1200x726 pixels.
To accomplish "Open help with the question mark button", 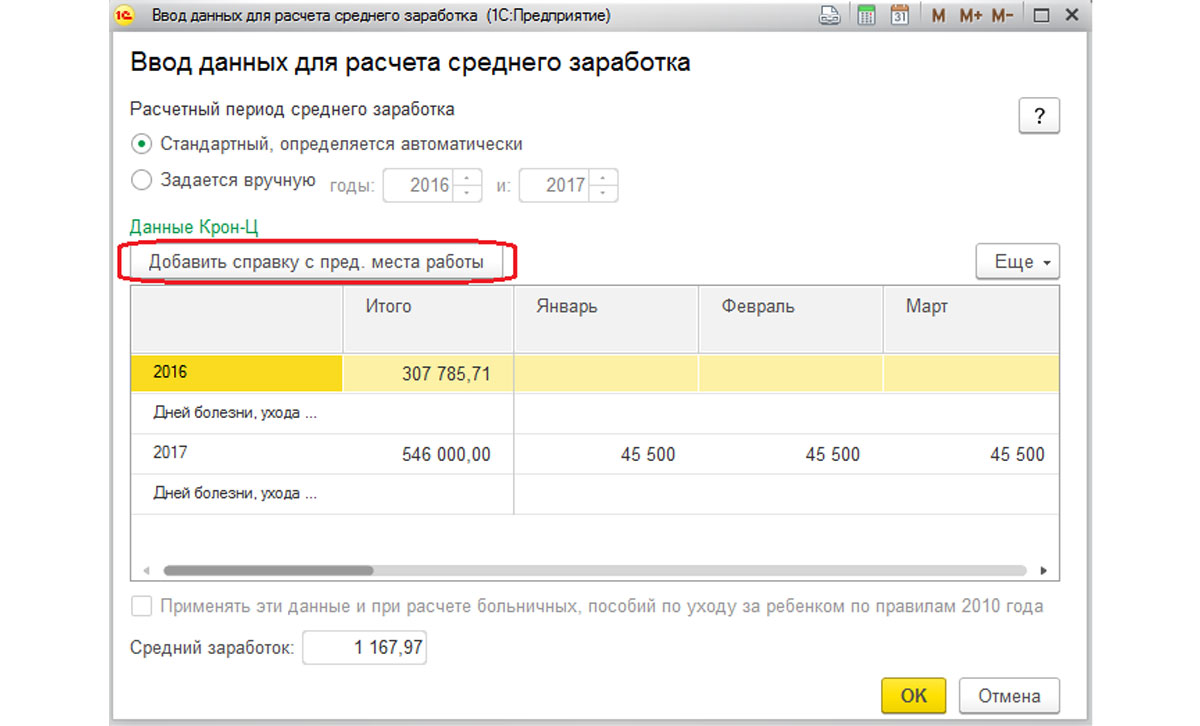I will pos(1039,116).
